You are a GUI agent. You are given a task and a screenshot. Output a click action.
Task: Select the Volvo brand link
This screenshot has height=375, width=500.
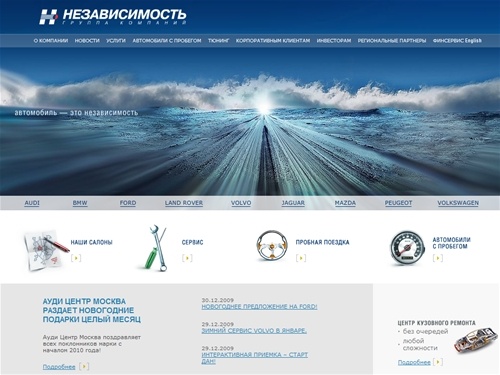pyautogui.click(x=241, y=203)
